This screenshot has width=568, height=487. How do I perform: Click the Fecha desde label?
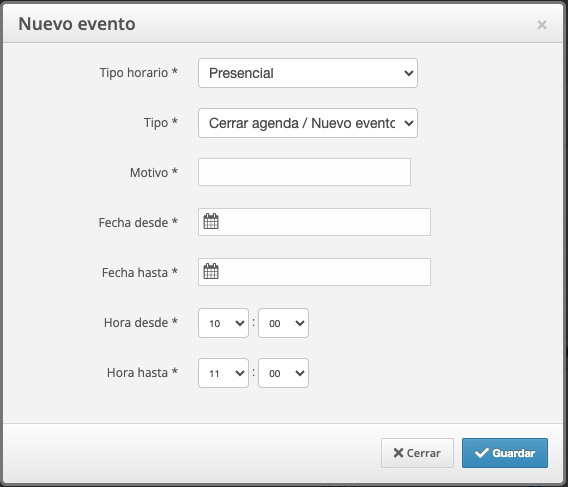point(138,222)
